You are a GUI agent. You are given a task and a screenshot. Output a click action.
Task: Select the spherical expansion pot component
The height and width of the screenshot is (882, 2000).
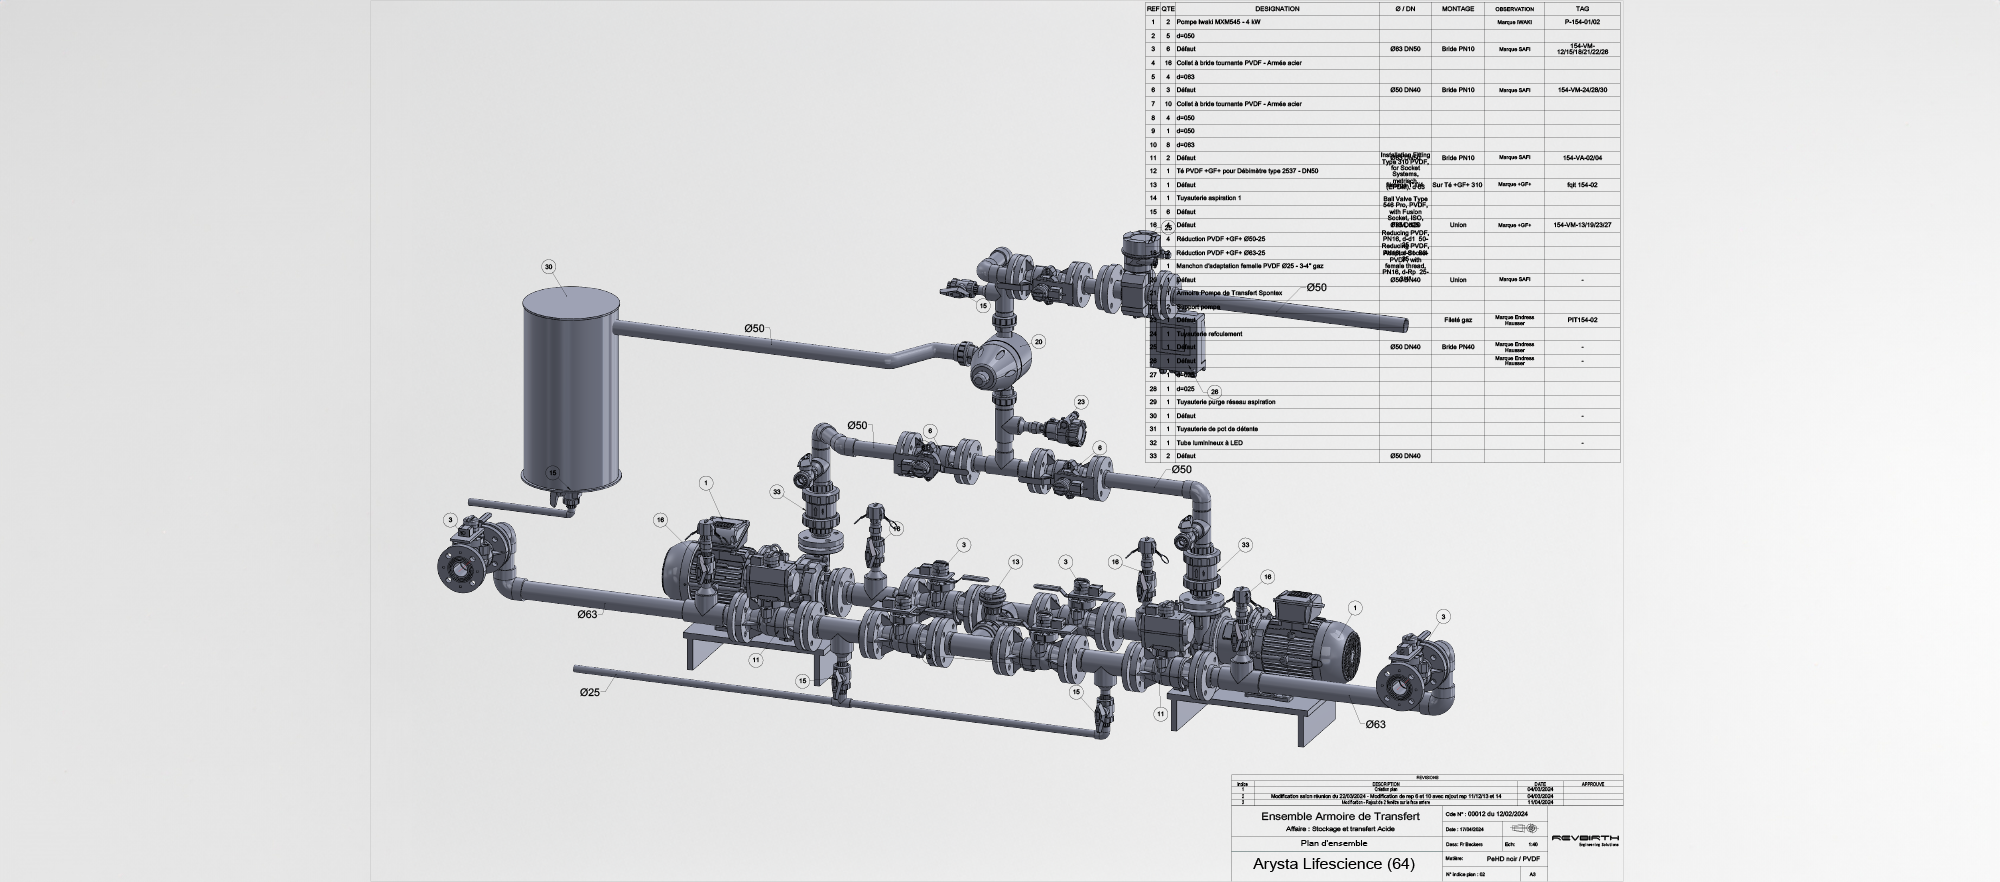(1003, 362)
